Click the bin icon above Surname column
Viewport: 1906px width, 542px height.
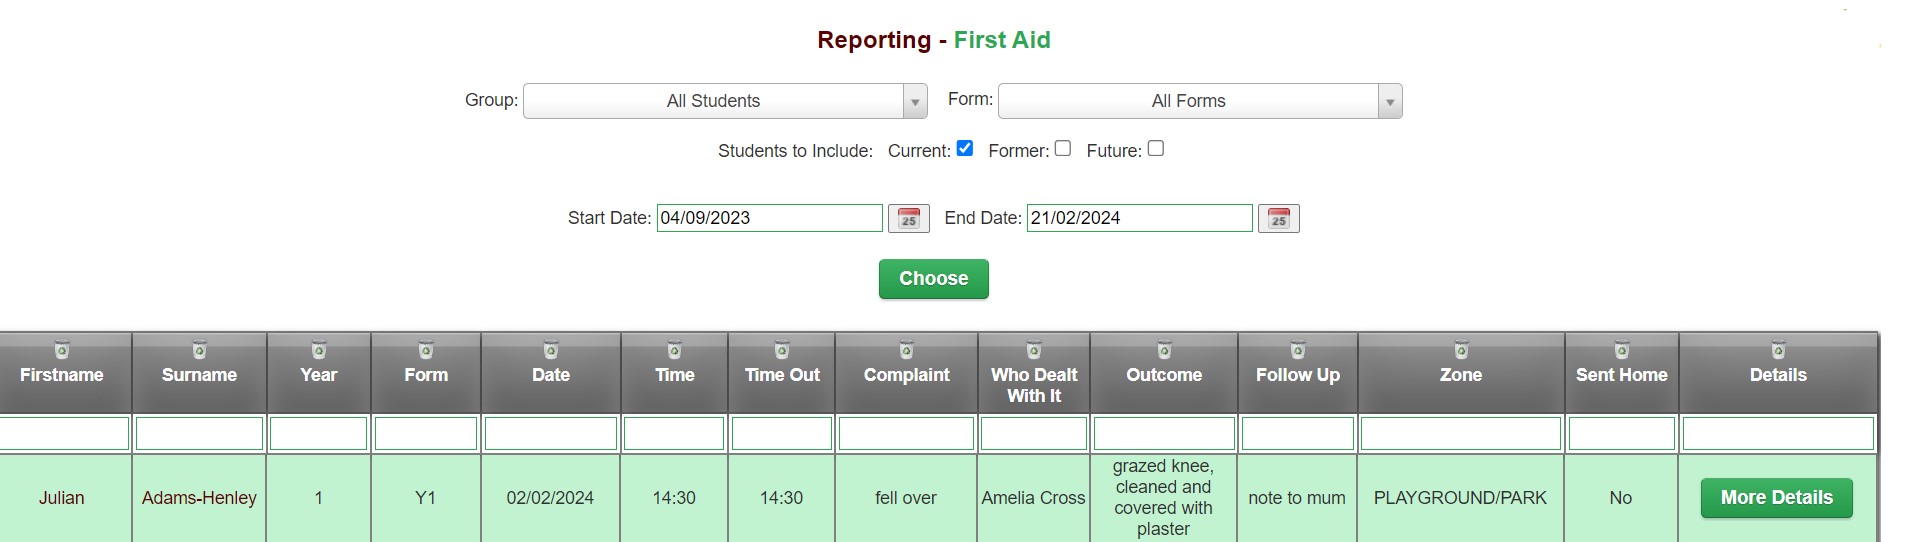coord(199,350)
